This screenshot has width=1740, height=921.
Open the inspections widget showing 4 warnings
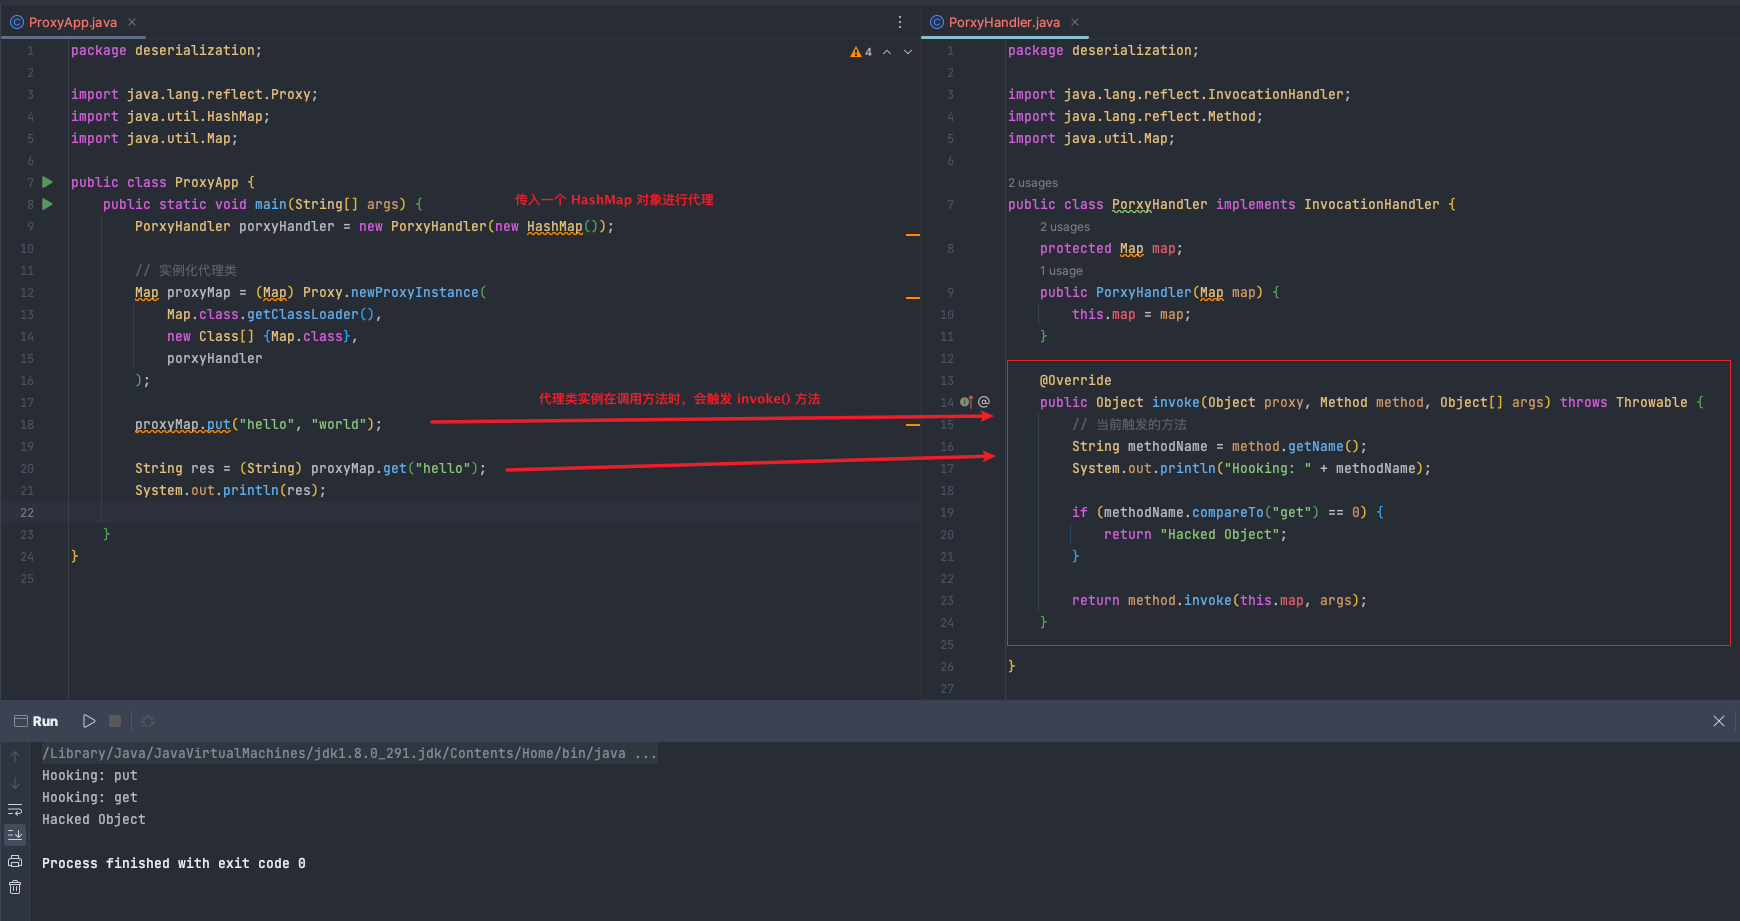click(x=861, y=52)
